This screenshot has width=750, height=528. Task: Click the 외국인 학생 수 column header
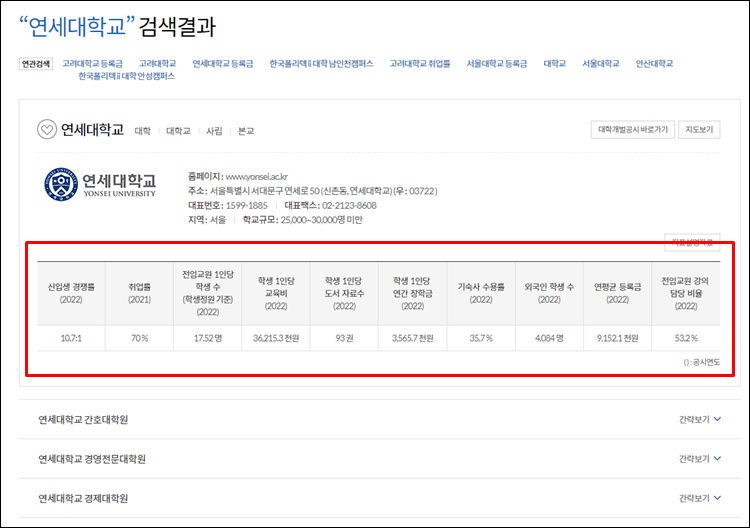[x=549, y=293]
